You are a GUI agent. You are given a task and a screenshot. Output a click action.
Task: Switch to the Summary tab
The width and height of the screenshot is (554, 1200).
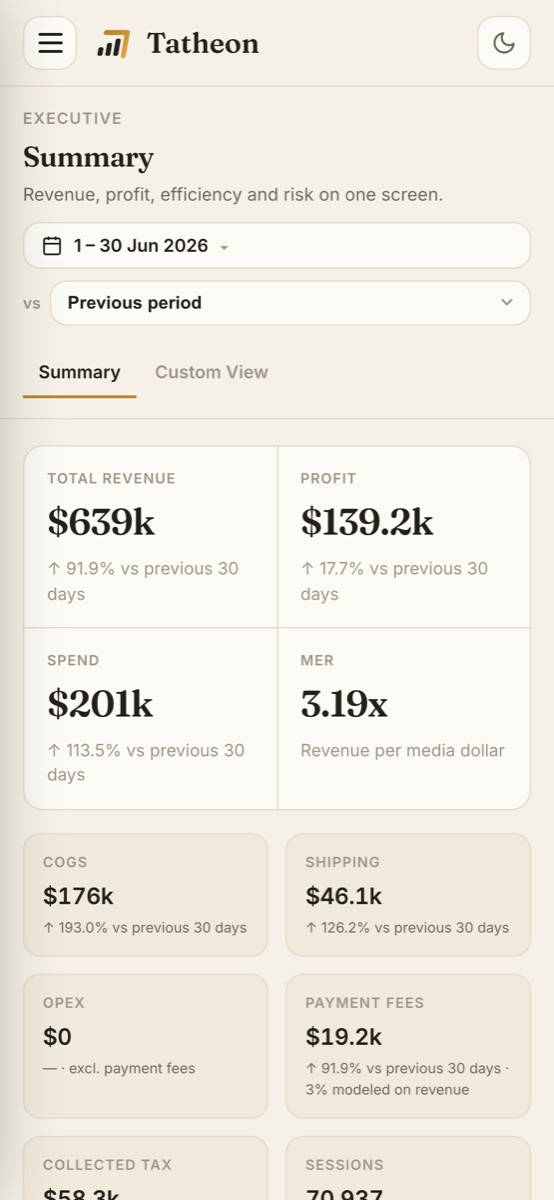point(80,372)
